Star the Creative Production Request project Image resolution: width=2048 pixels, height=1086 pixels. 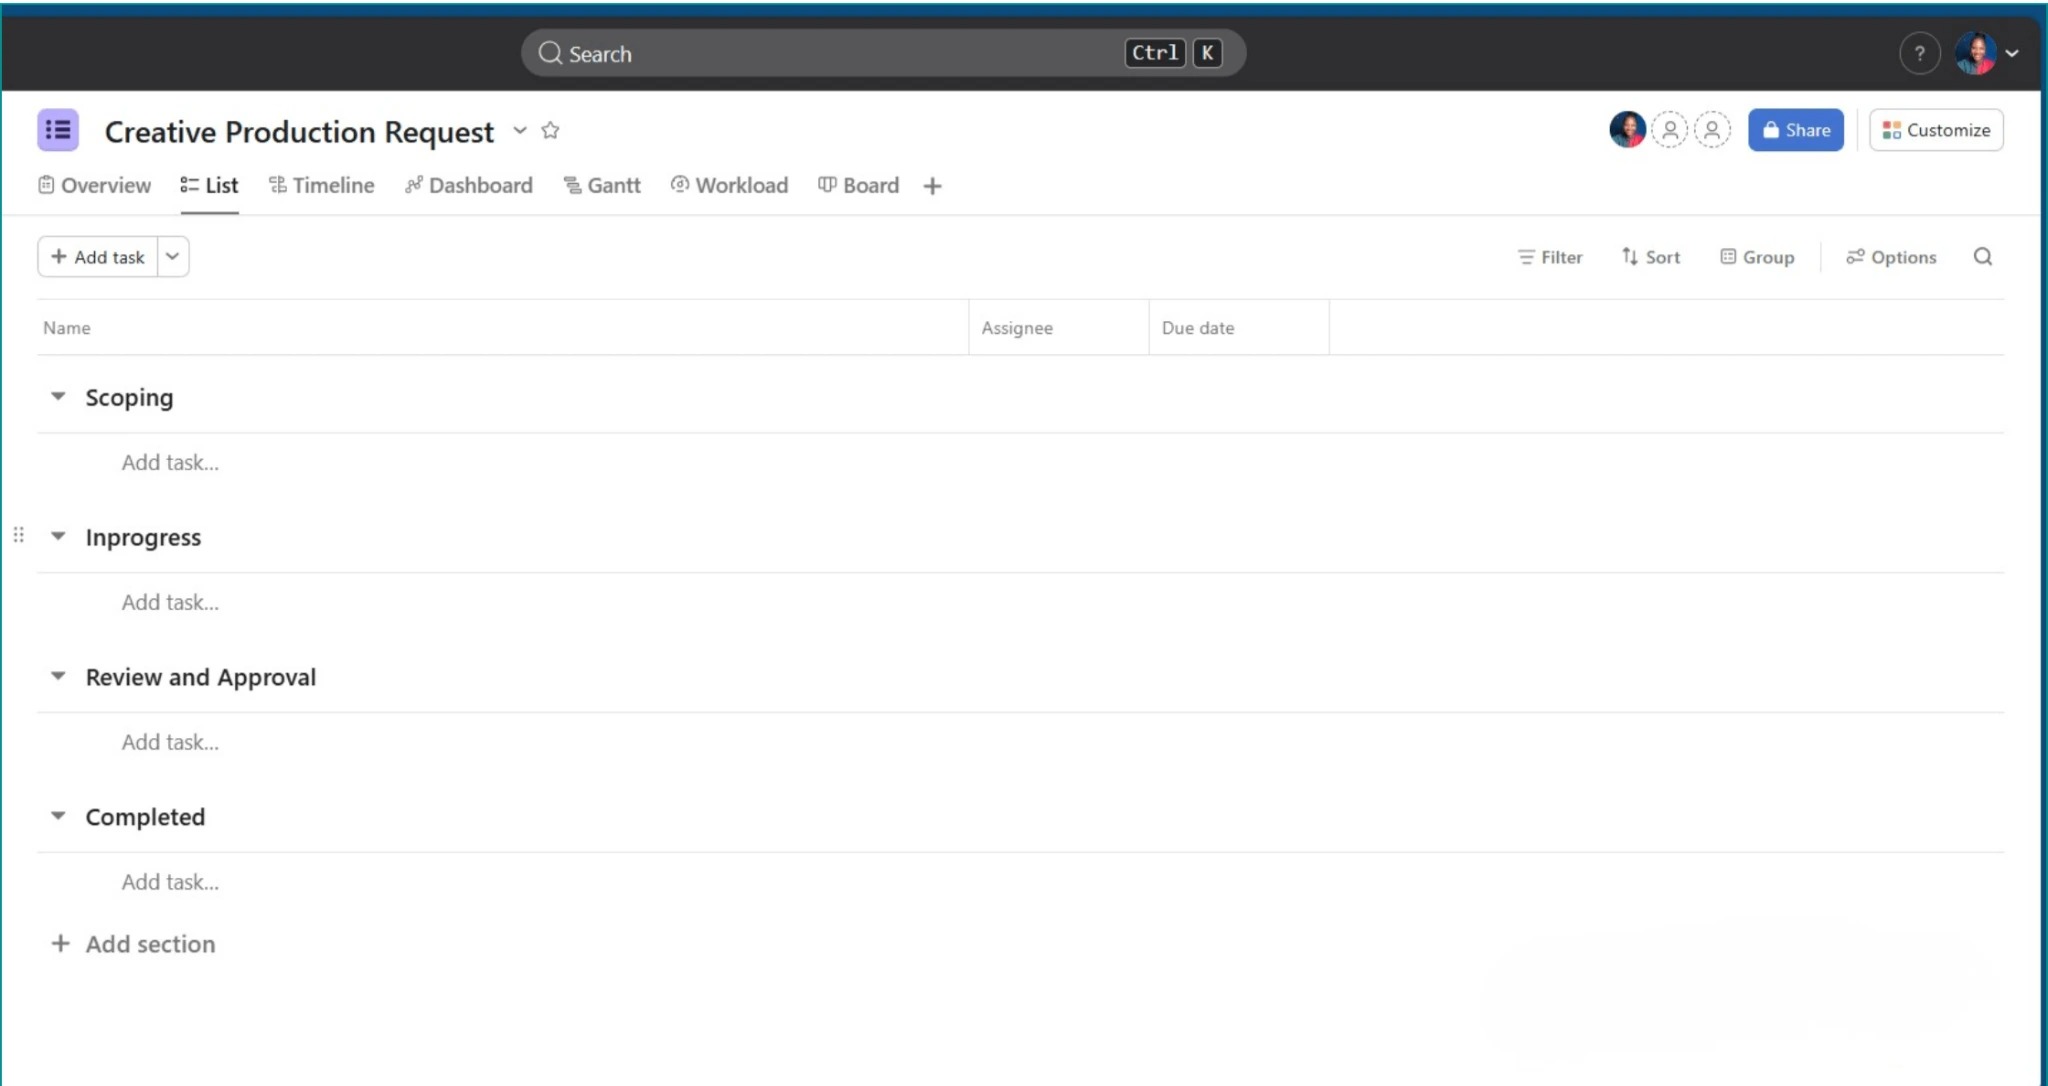pyautogui.click(x=550, y=131)
